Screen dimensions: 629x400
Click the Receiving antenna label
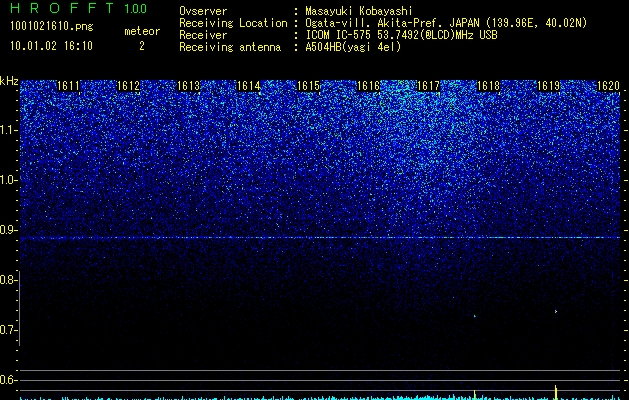pyautogui.click(x=230, y=47)
